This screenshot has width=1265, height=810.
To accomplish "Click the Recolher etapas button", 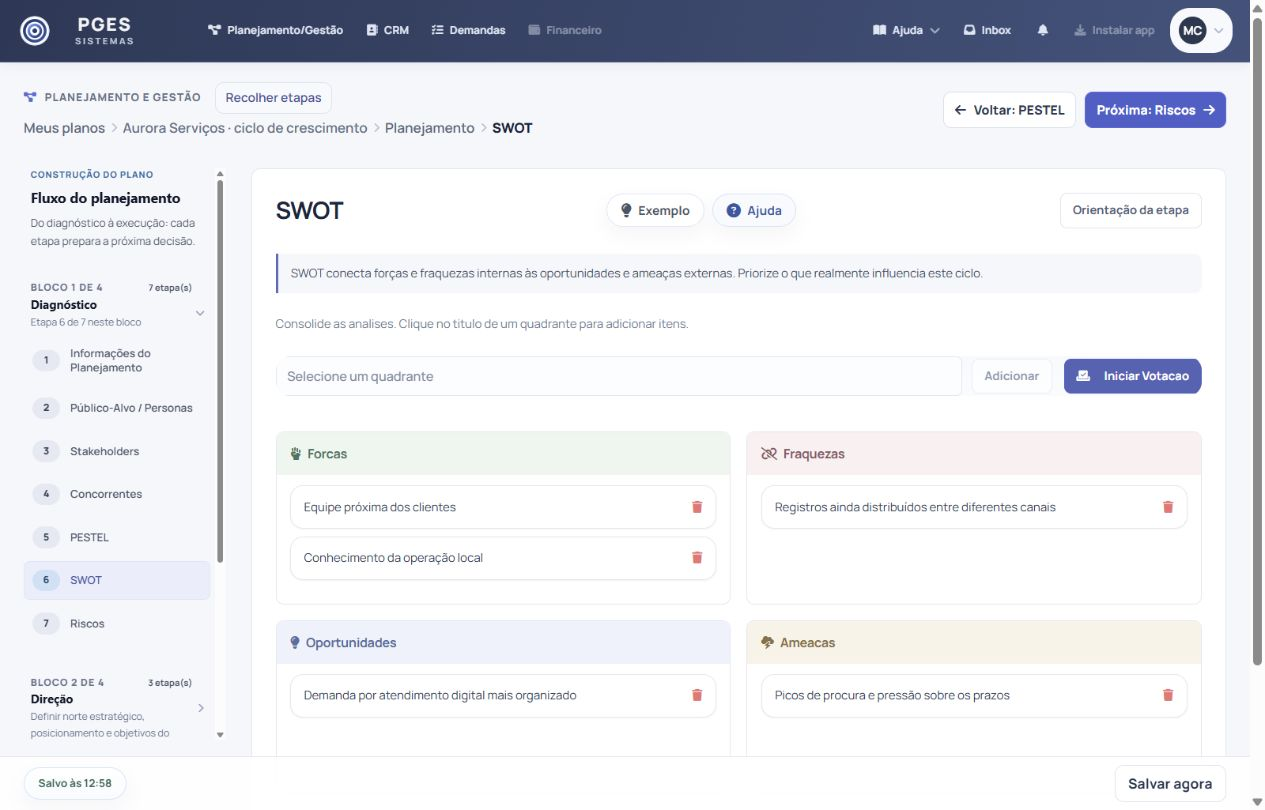I will coord(273,98).
